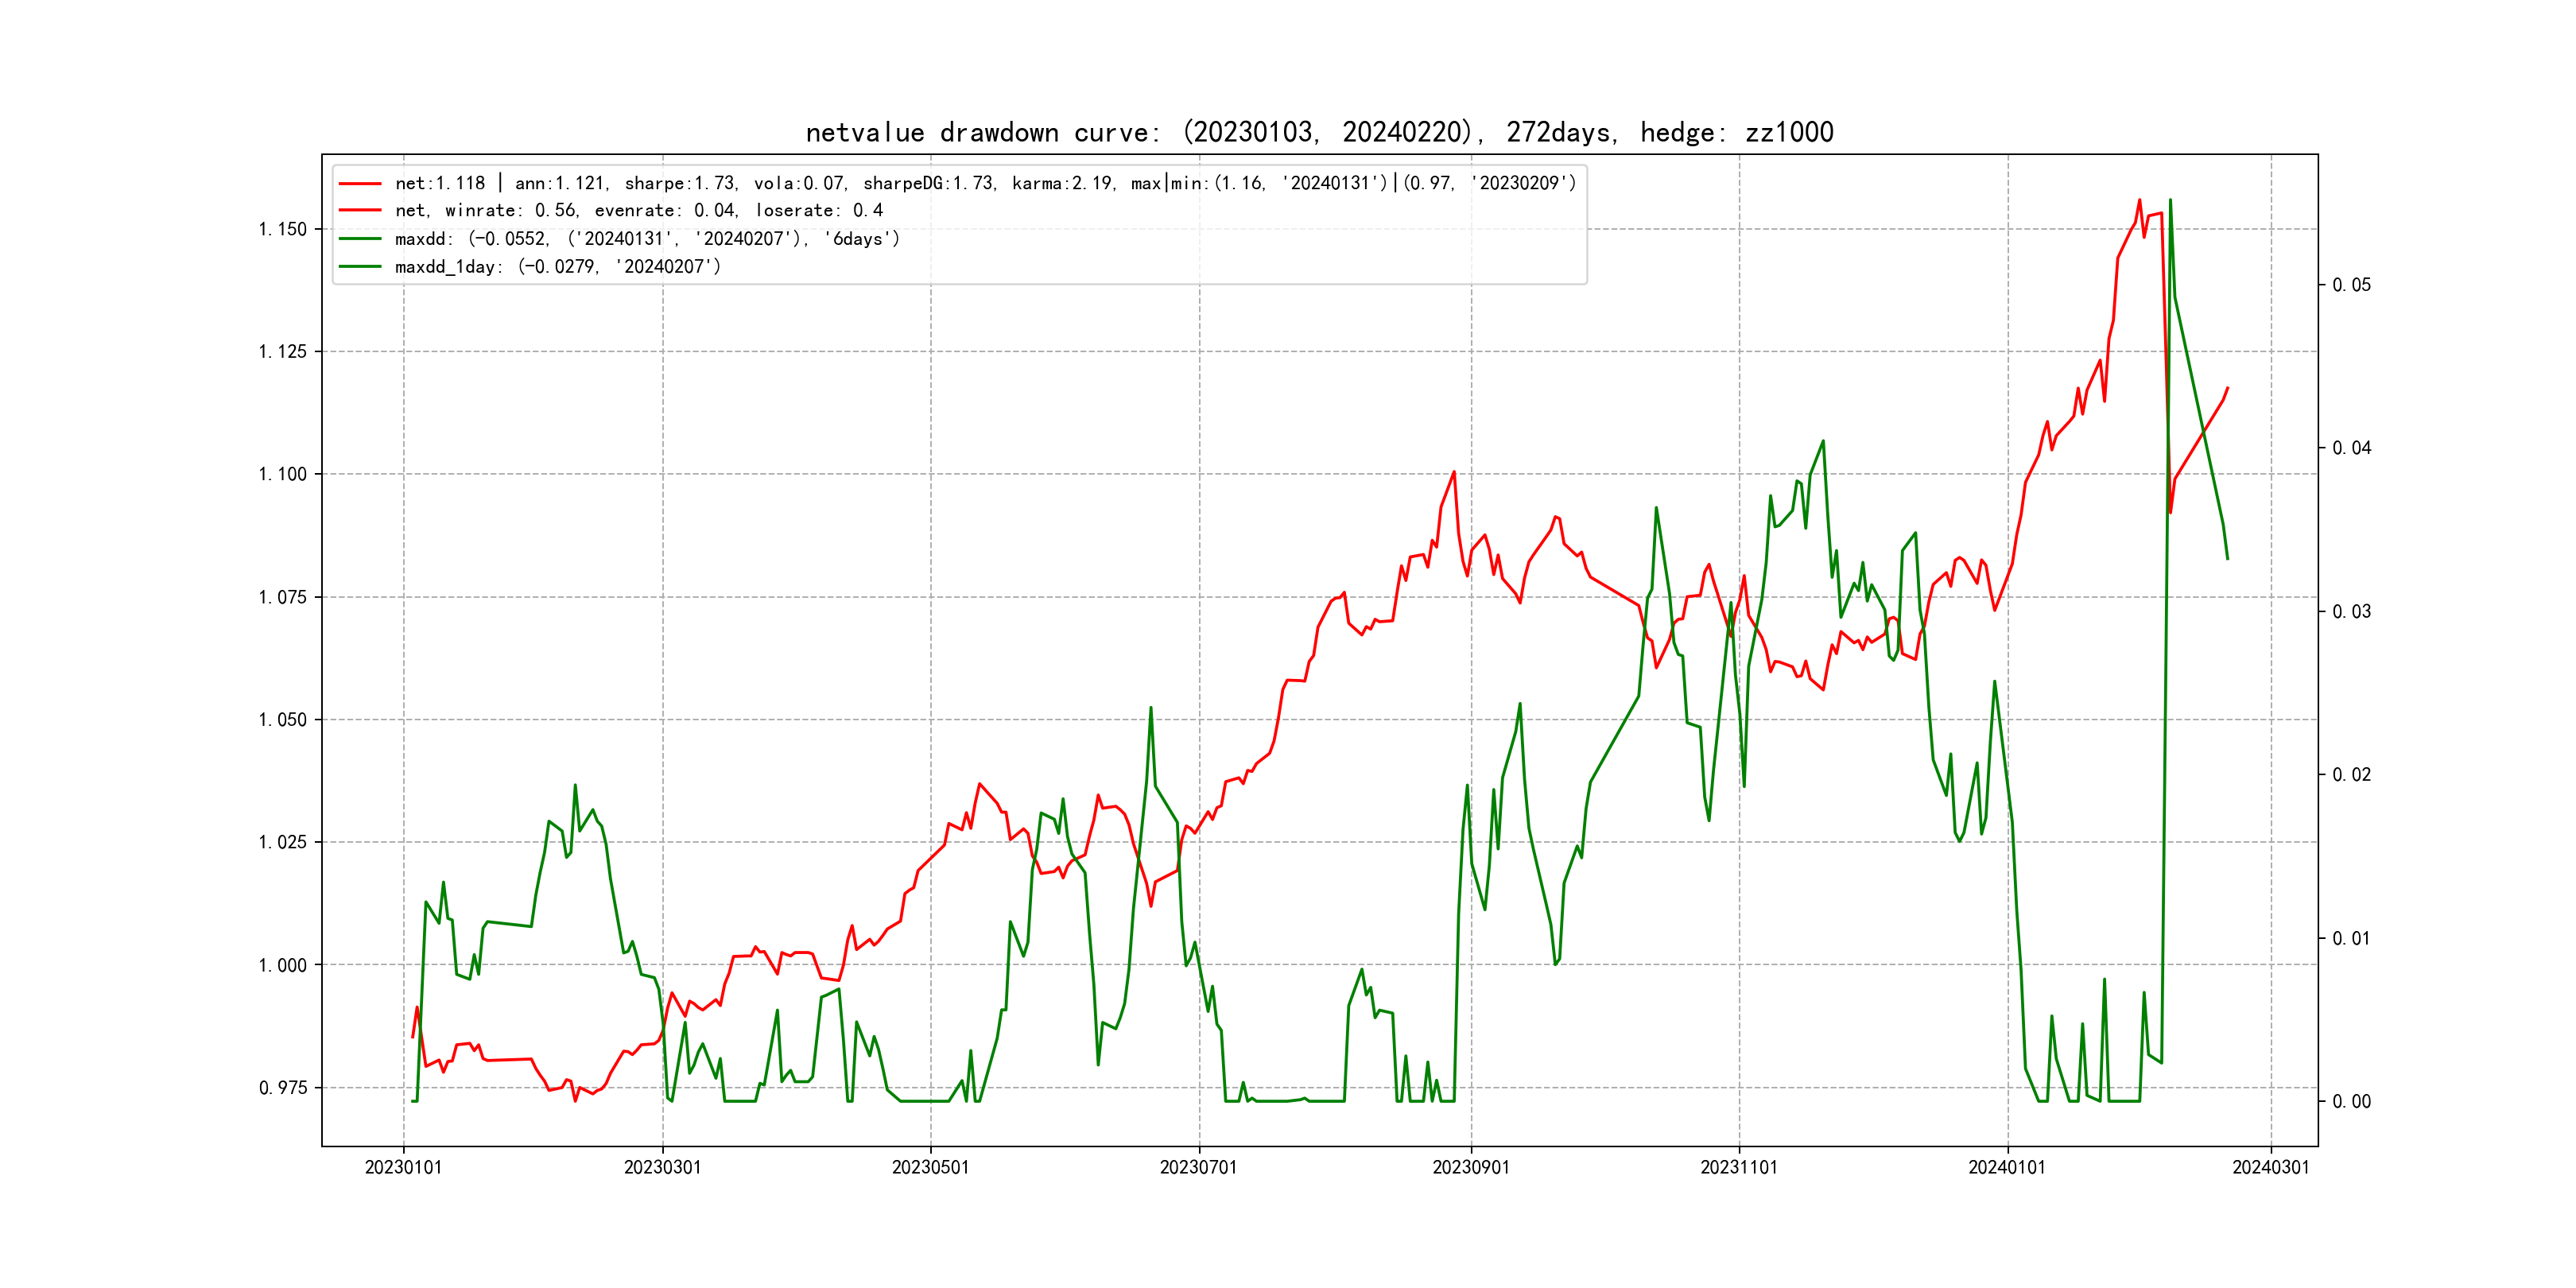2576x1288 pixels.
Task: Click the maxdd_1day legend text
Action: pos(557,267)
